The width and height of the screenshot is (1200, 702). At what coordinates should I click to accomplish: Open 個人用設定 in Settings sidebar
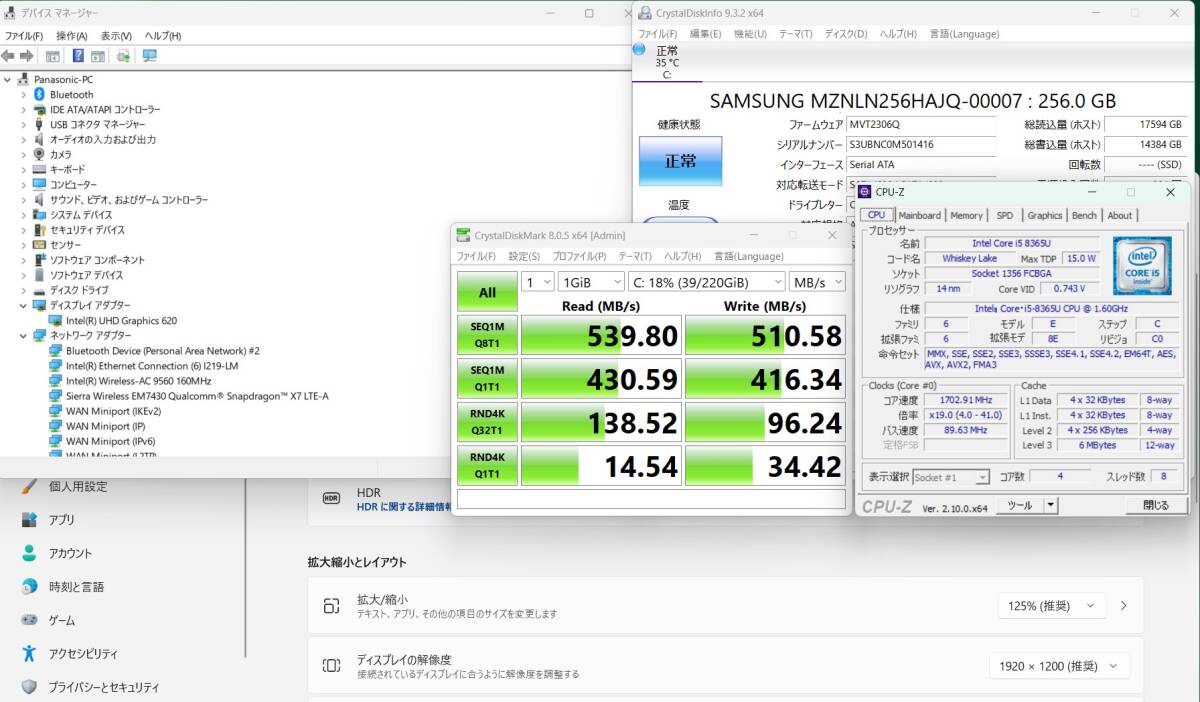(x=77, y=487)
